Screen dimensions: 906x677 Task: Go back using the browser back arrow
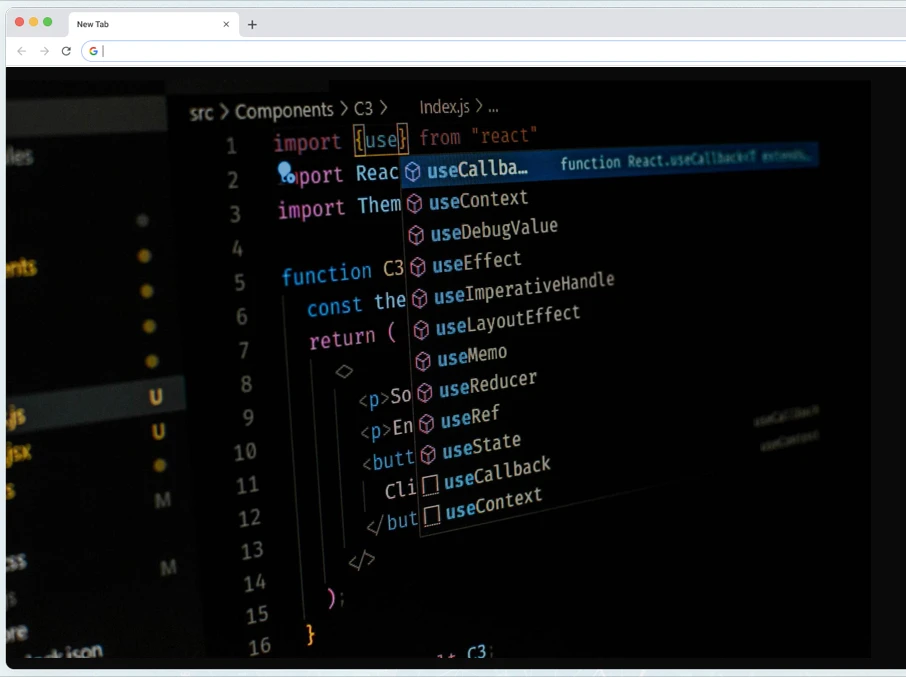click(x=22, y=51)
